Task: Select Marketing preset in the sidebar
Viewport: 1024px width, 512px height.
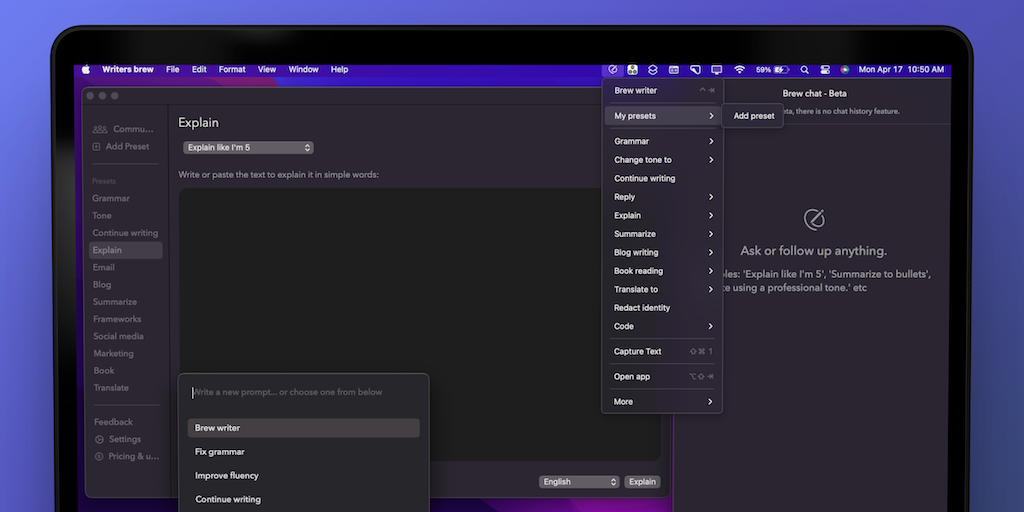Action: click(114, 353)
